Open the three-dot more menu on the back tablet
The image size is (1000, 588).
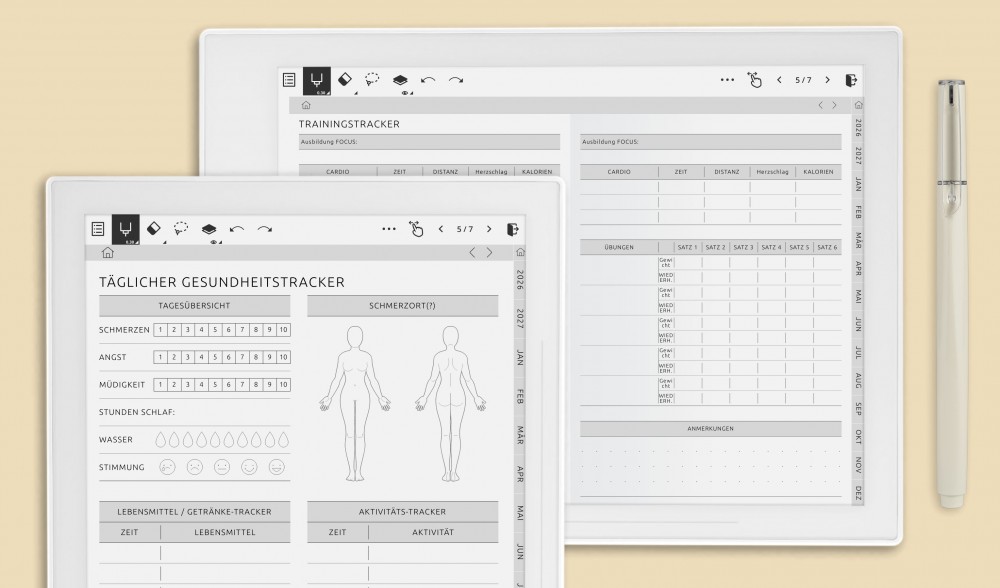tap(727, 80)
